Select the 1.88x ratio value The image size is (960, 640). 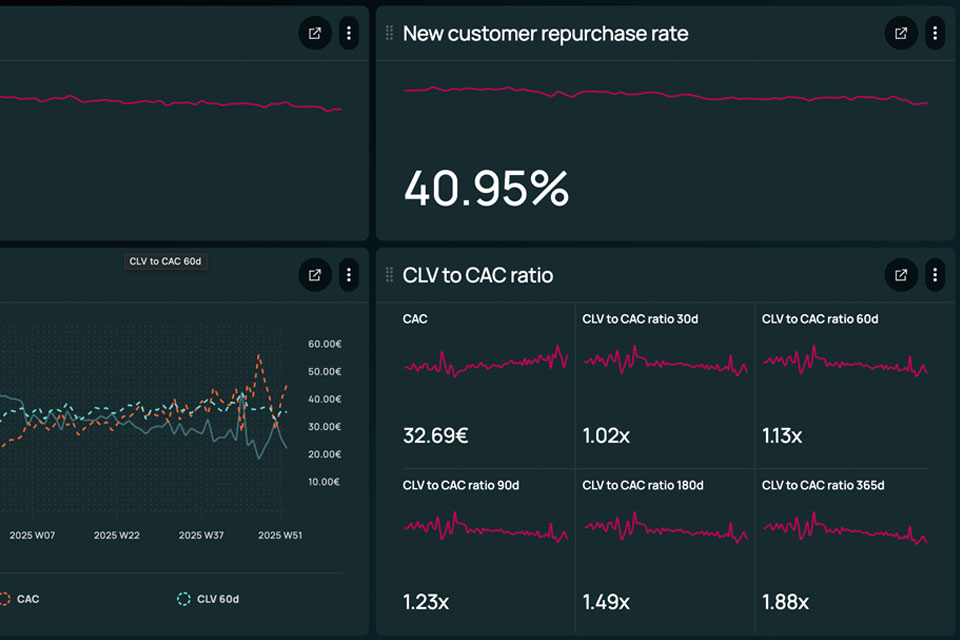click(786, 602)
